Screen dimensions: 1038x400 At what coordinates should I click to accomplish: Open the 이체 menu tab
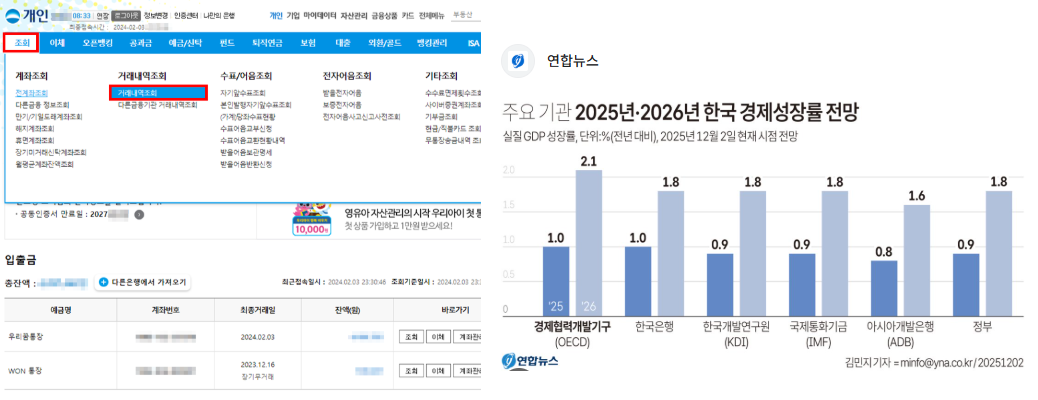(57, 43)
